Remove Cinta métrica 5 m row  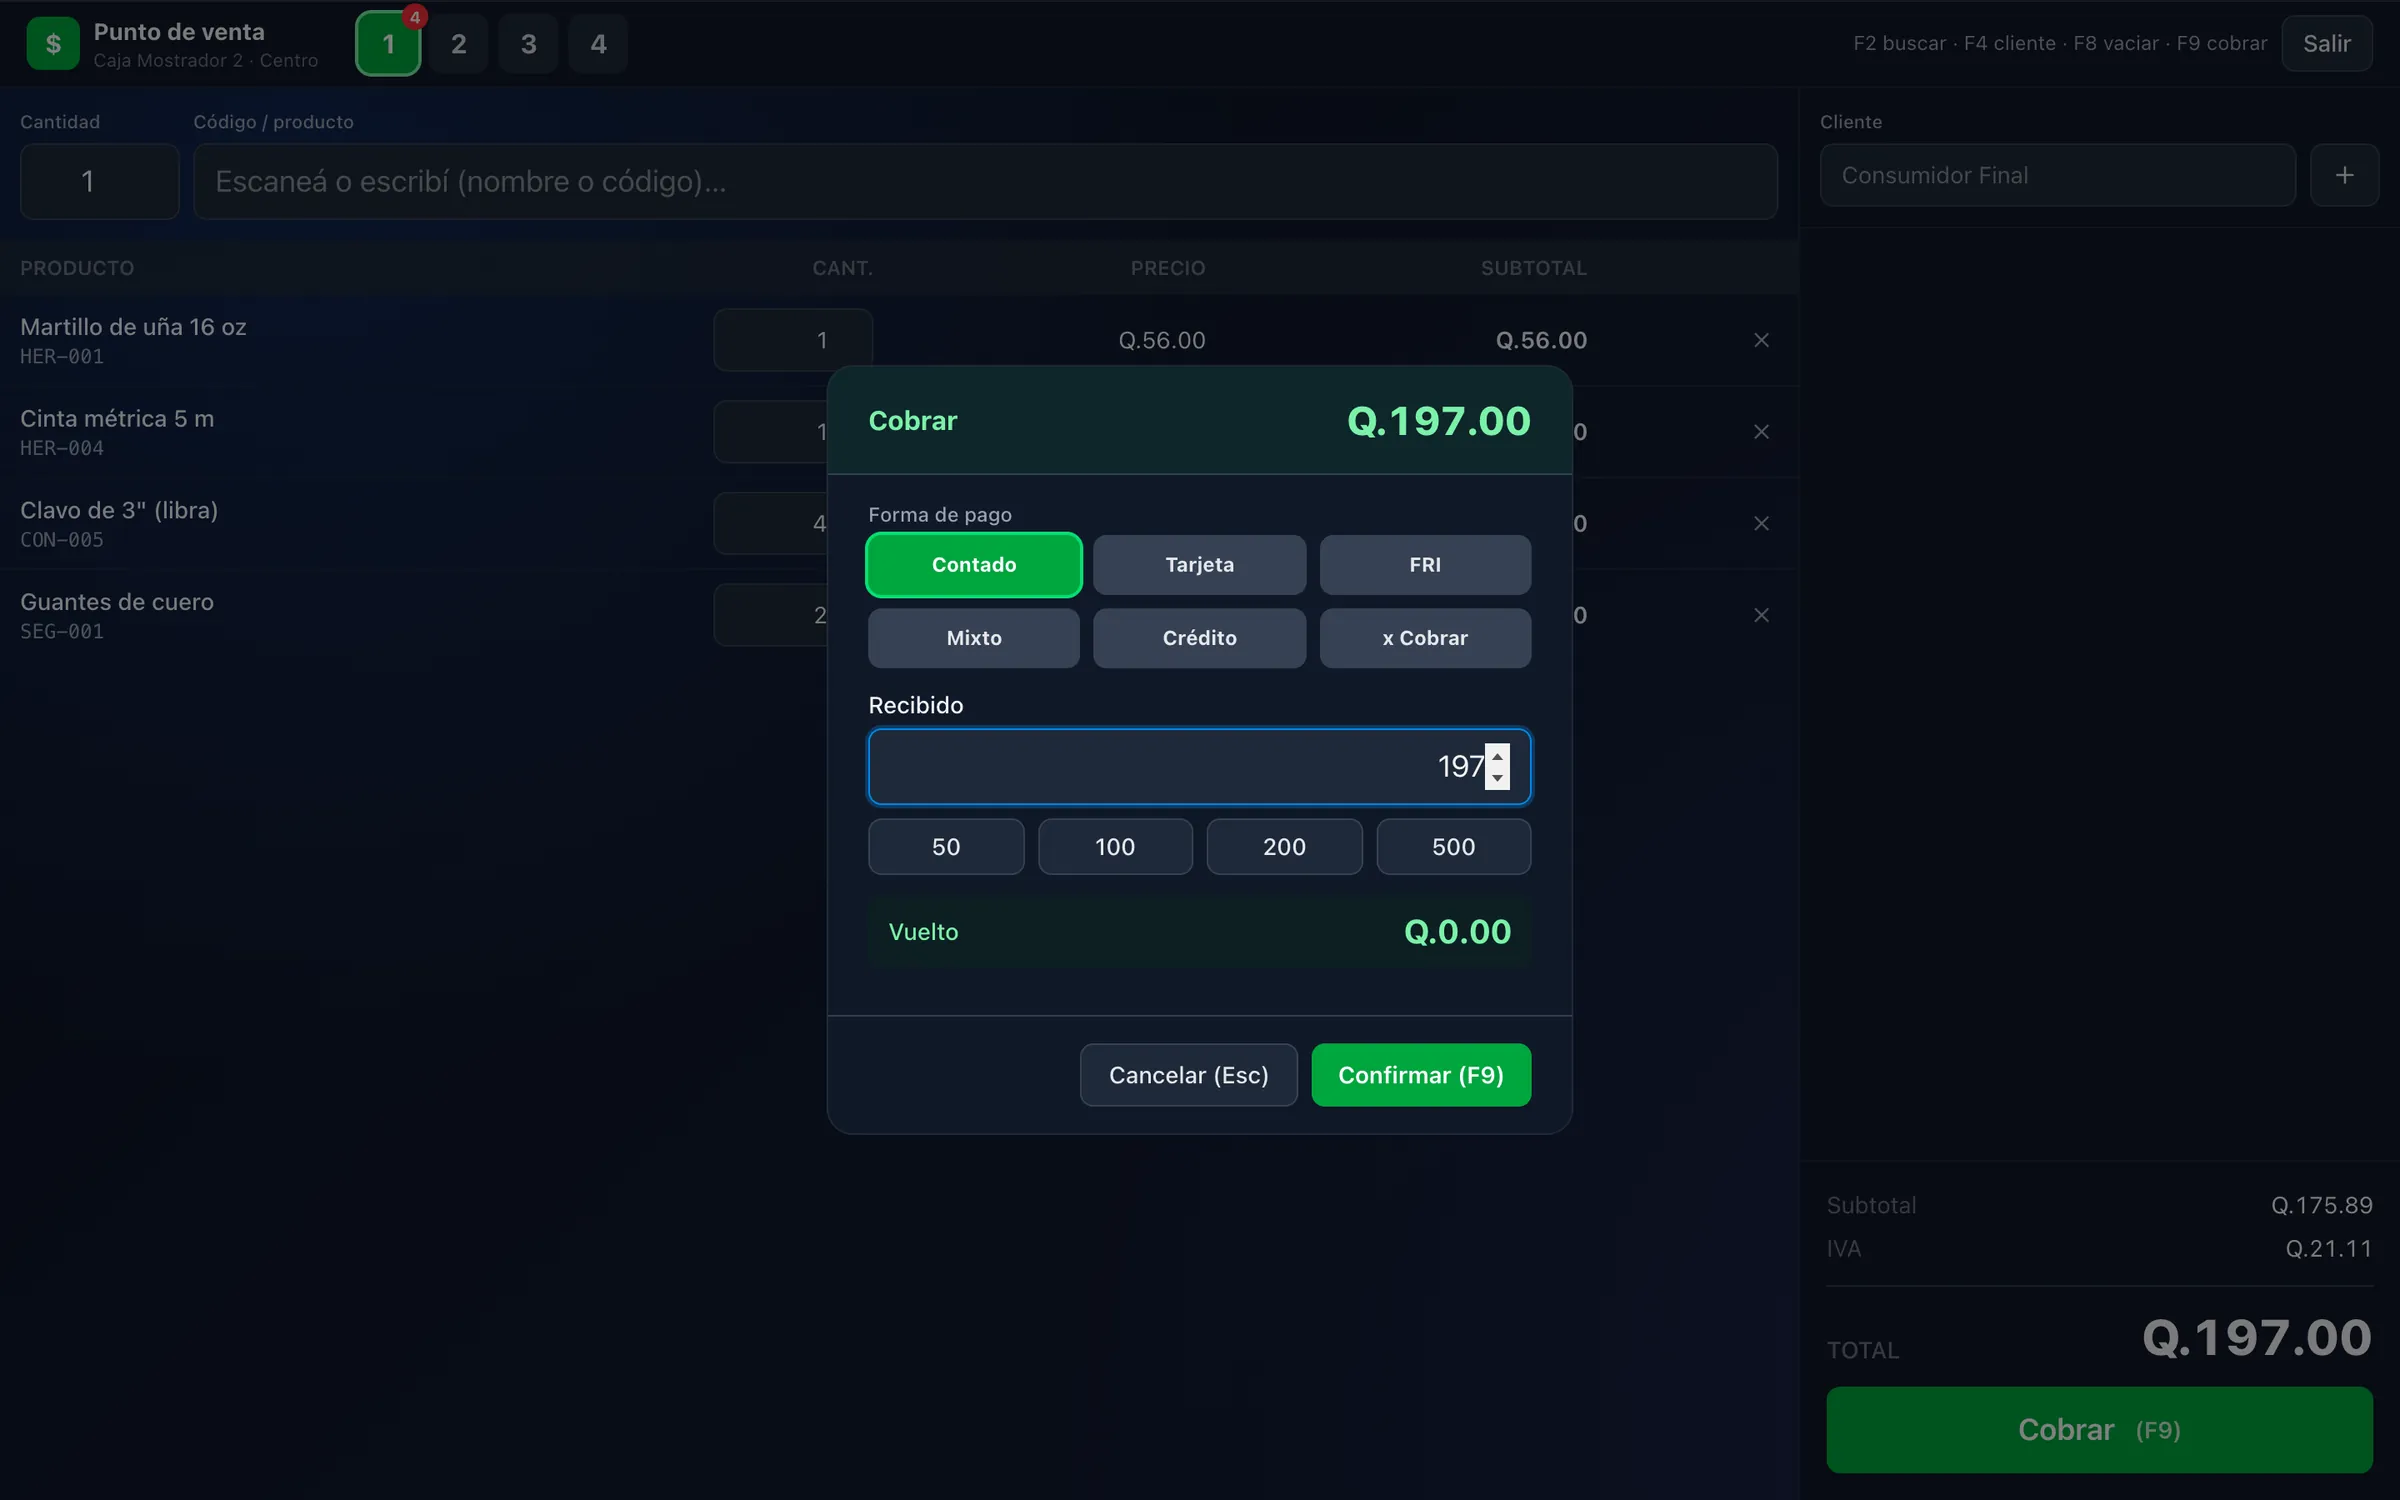(x=1761, y=432)
